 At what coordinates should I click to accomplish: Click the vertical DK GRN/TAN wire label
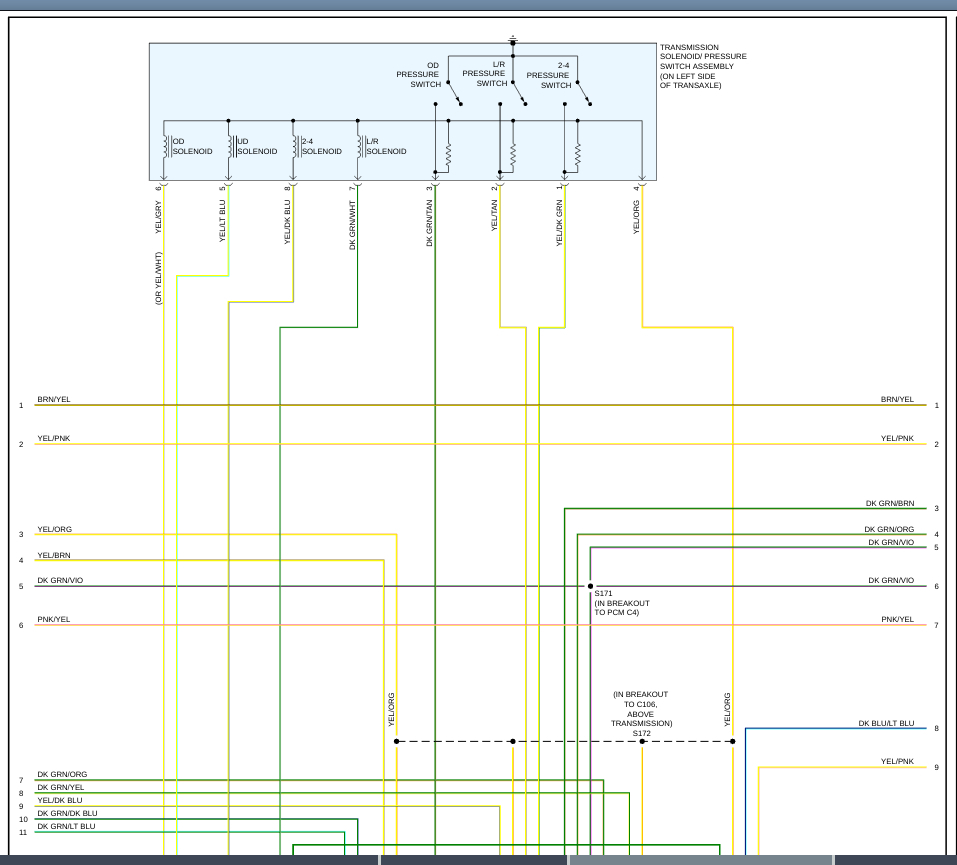pos(429,223)
